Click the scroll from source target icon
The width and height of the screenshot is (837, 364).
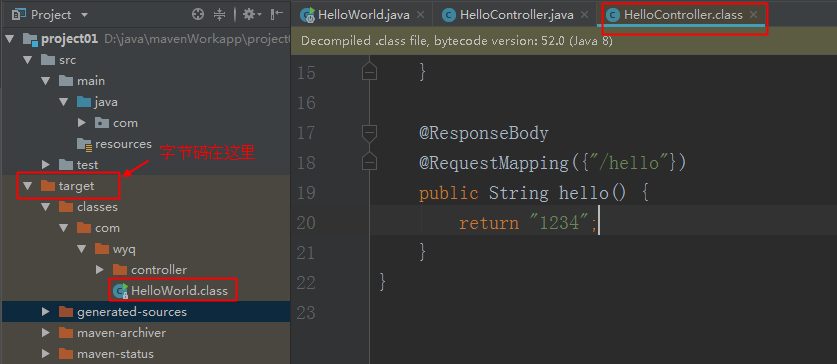click(198, 14)
